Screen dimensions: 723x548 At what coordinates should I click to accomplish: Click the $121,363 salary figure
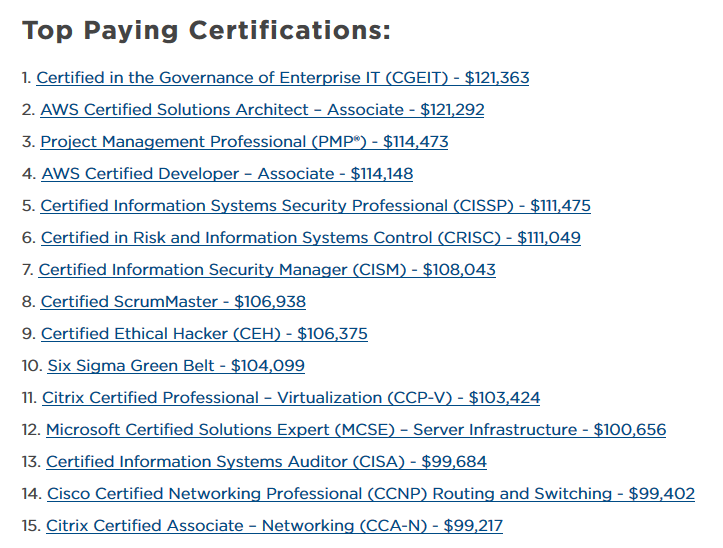[497, 78]
